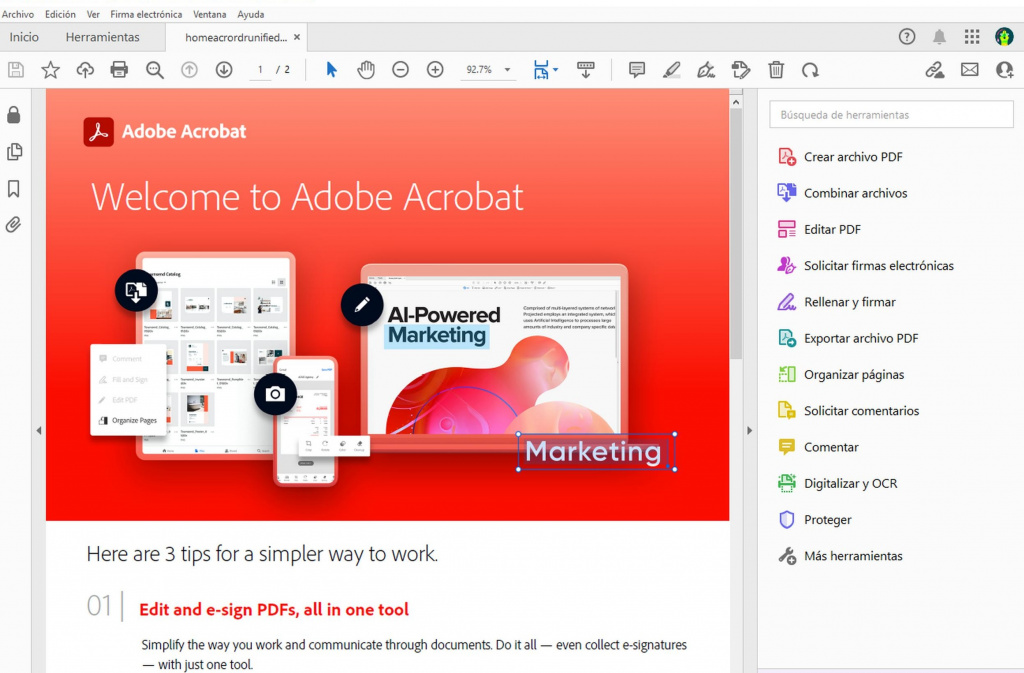This screenshot has height=673, width=1024.
Task: Click the Save file icon
Action: 16,70
